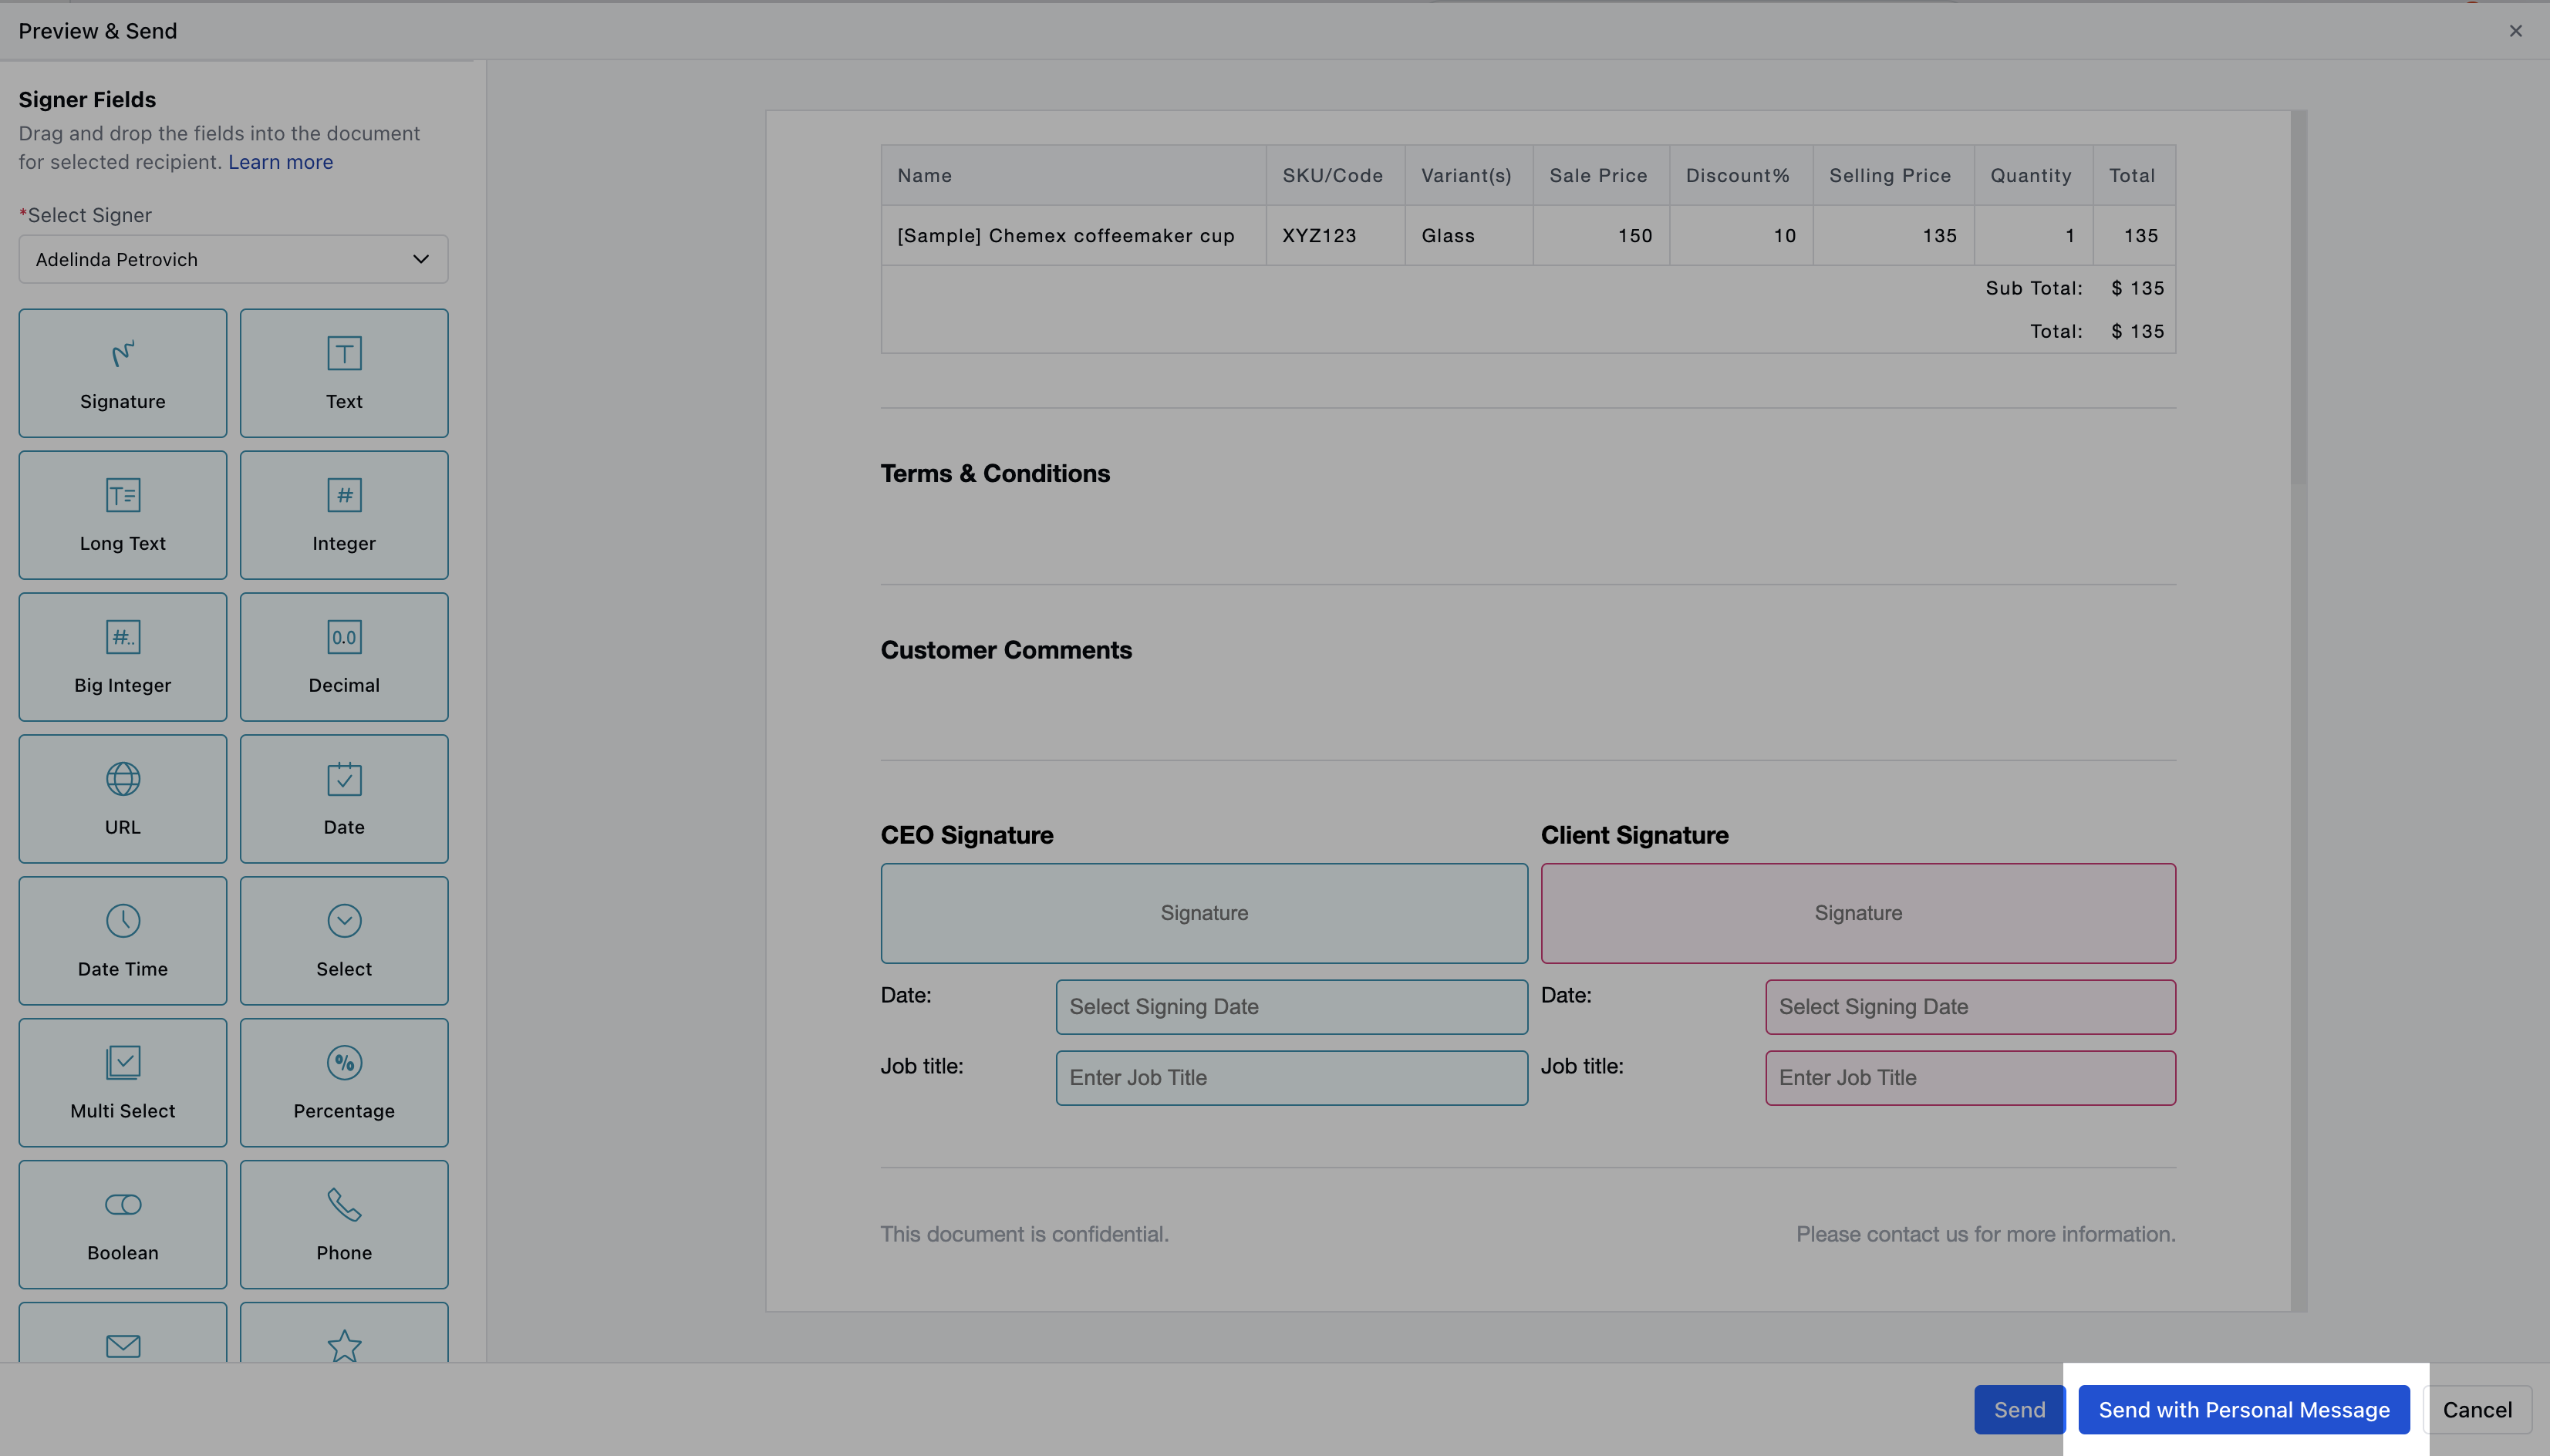Click Send with Personal Message

pos(2244,1410)
